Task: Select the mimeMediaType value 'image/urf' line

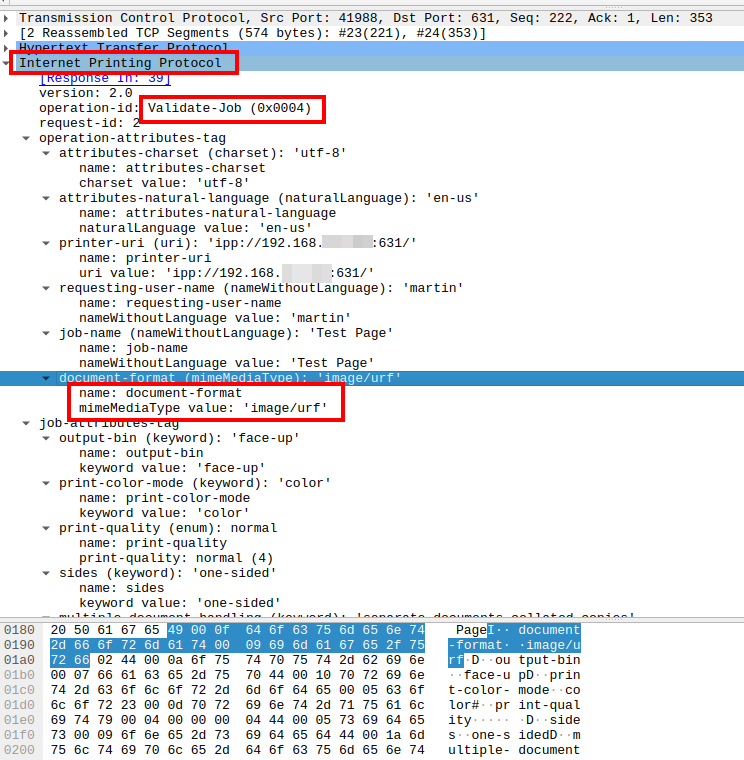Action: point(205,408)
